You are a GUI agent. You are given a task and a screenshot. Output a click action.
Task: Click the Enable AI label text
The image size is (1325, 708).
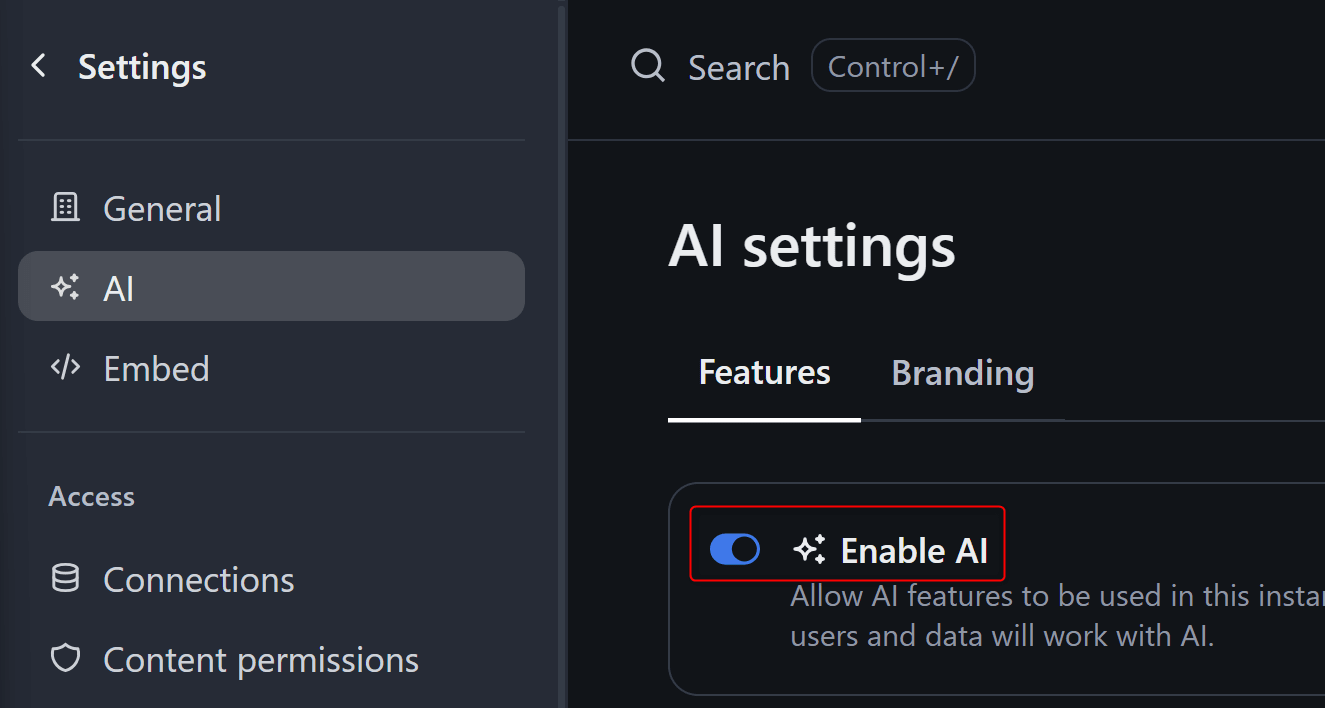(x=914, y=550)
